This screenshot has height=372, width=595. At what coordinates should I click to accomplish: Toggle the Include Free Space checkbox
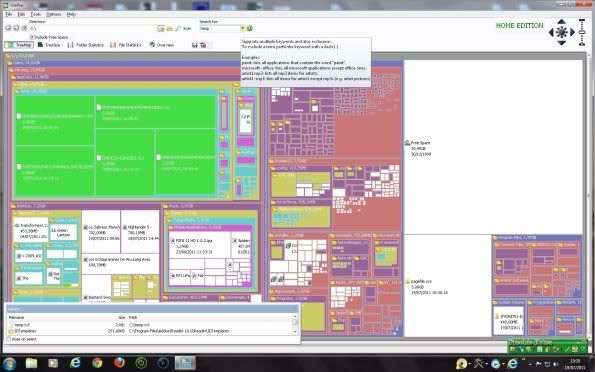[x=32, y=37]
